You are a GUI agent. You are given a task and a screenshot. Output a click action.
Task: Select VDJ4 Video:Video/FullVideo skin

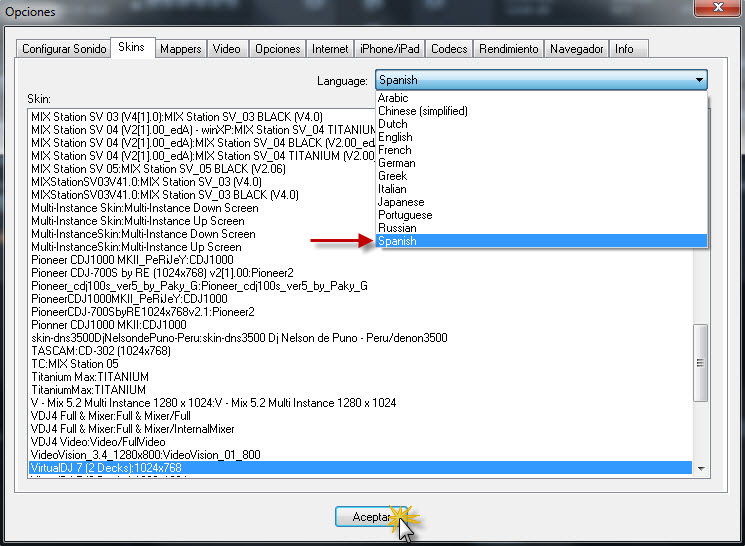(x=361, y=442)
